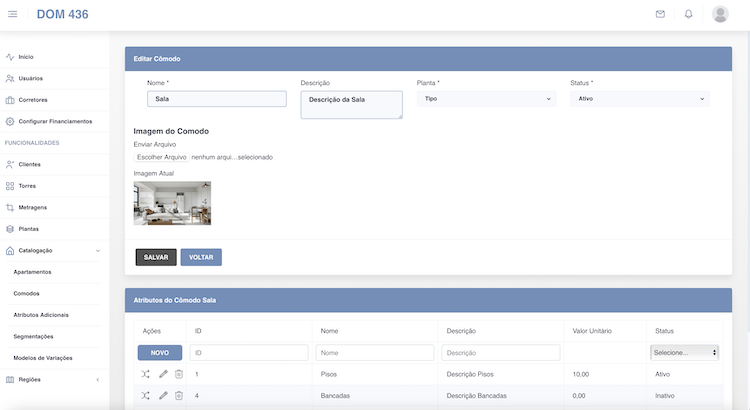Viewport: 750px width, 410px height.
Task: Click the Descrição Bancadas cell
Action: pyautogui.click(x=476, y=396)
